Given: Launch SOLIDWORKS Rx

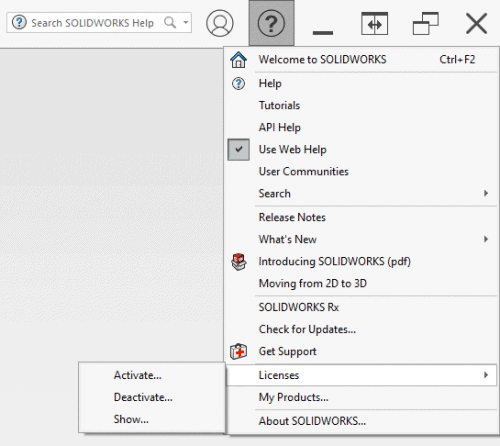Looking at the screenshot, I should [x=362, y=307].
